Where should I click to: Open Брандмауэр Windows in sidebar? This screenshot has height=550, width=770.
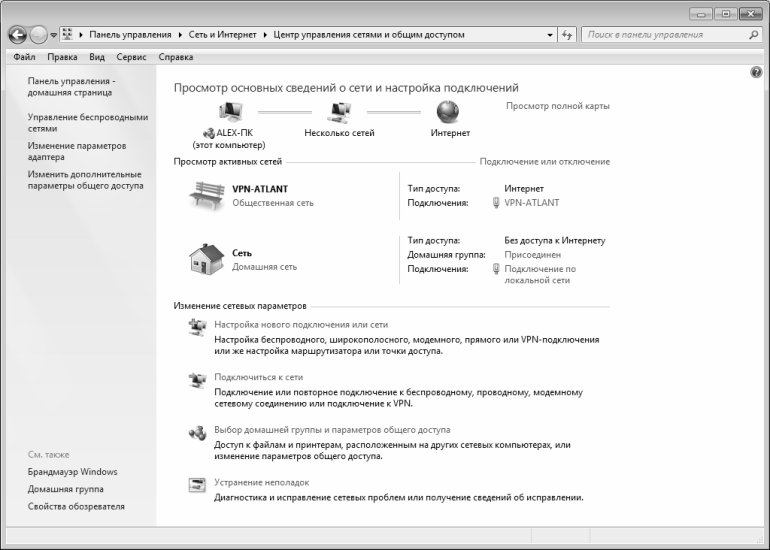pos(72,471)
